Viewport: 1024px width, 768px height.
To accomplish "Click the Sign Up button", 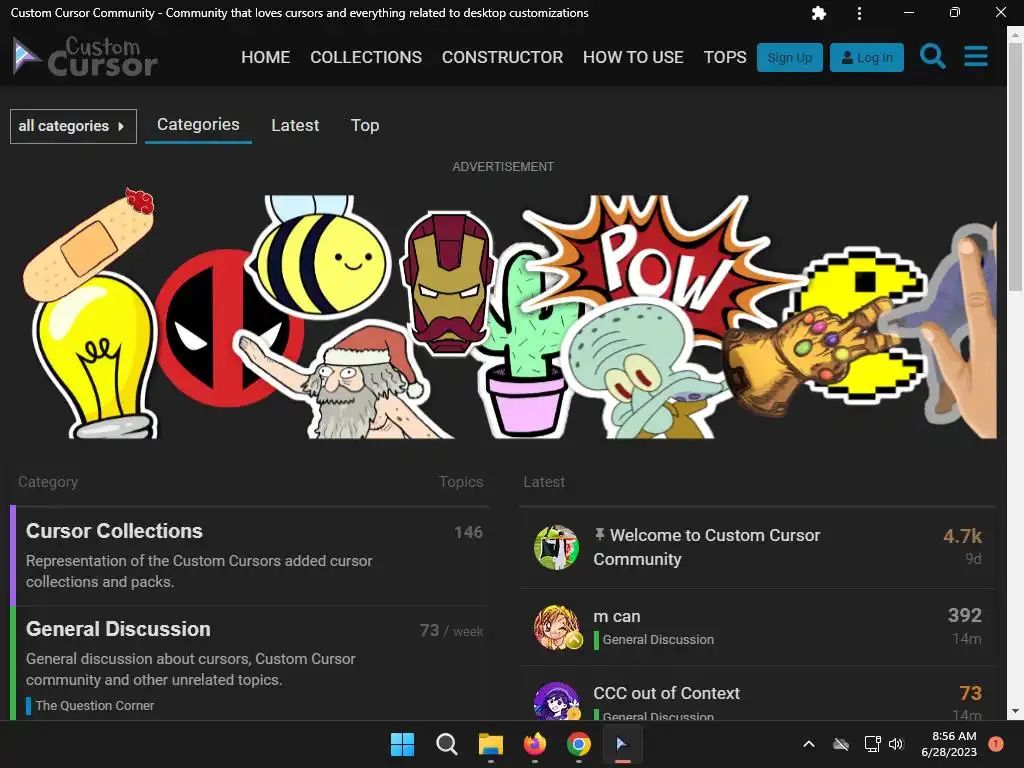I will (x=790, y=57).
